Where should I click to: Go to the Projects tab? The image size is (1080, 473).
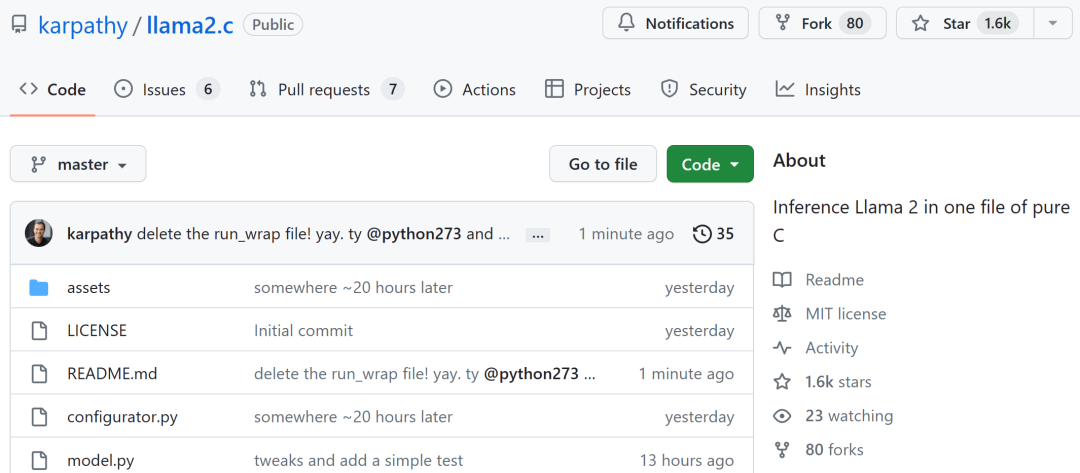(x=588, y=90)
